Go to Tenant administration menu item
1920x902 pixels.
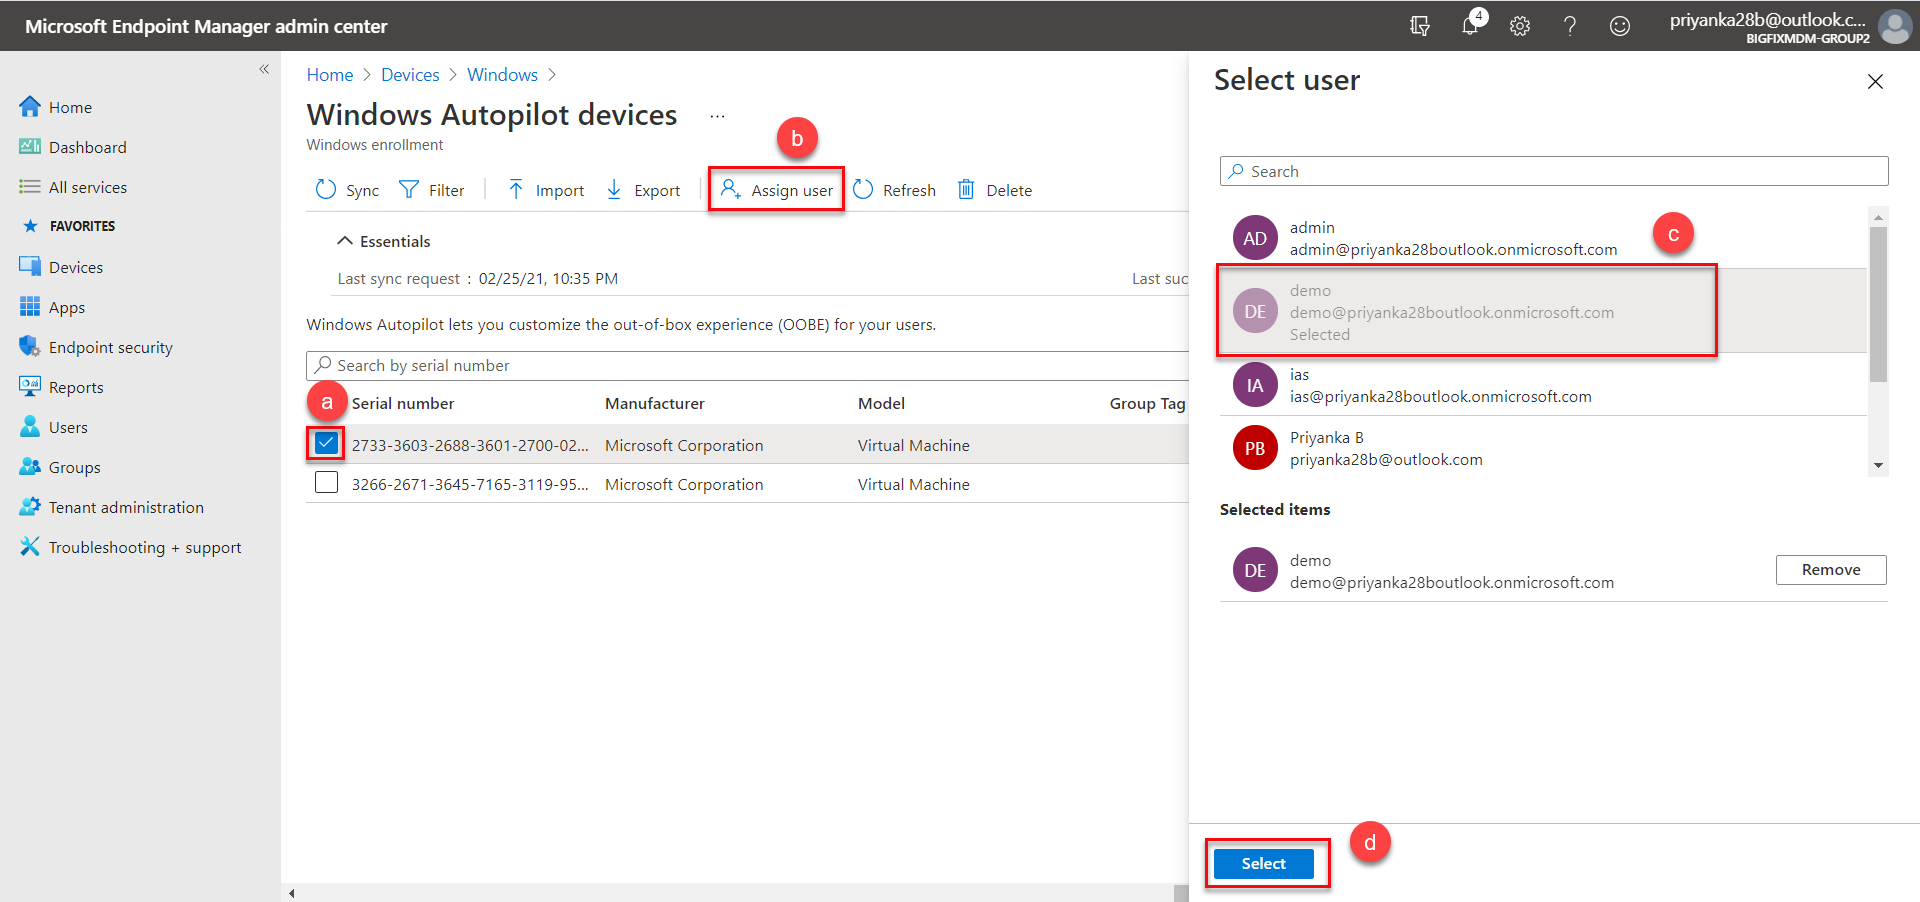pyautogui.click(x=126, y=507)
